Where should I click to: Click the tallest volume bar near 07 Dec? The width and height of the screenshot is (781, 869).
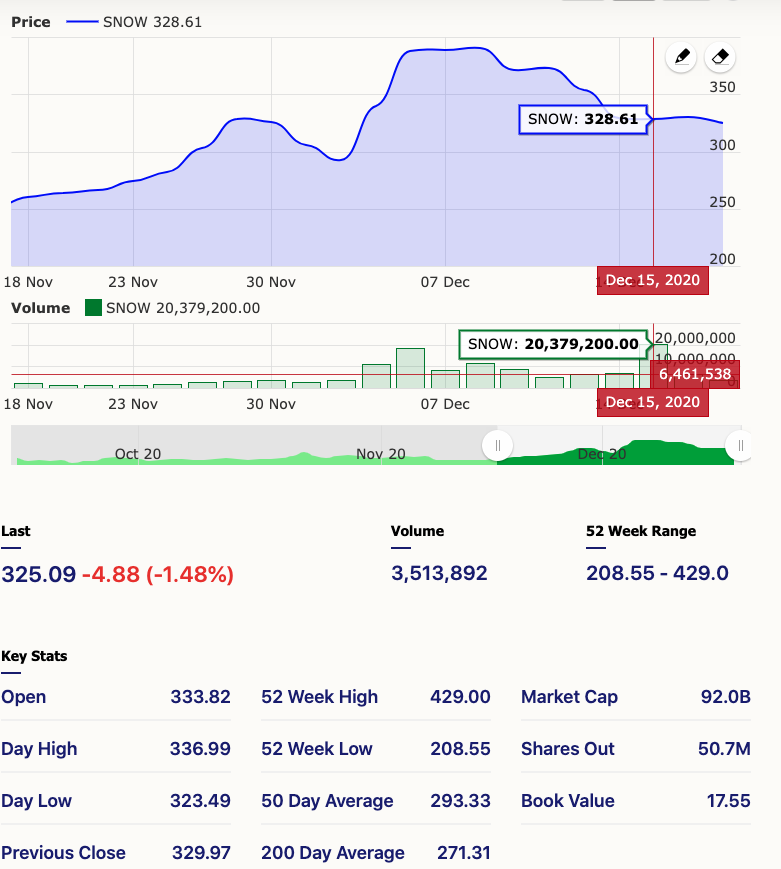pos(410,368)
